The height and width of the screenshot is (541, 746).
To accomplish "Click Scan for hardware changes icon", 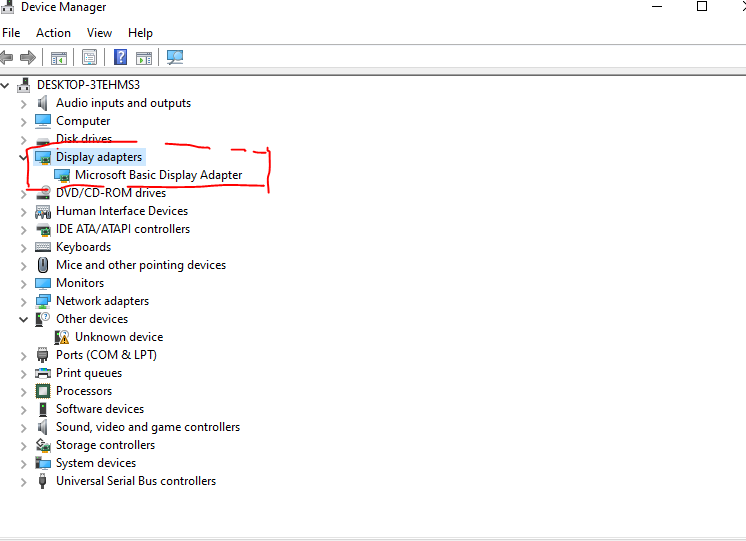I will [175, 58].
